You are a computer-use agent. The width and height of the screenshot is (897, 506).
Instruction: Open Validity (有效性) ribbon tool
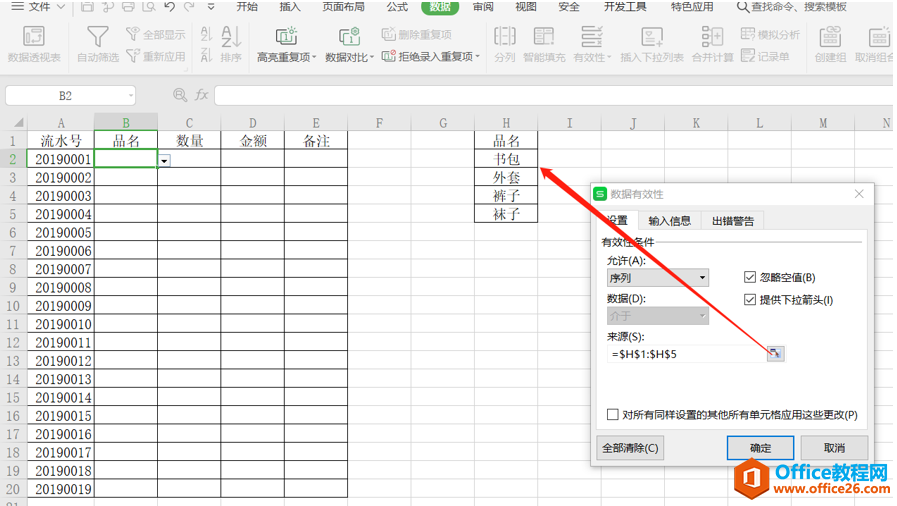[x=592, y=44]
